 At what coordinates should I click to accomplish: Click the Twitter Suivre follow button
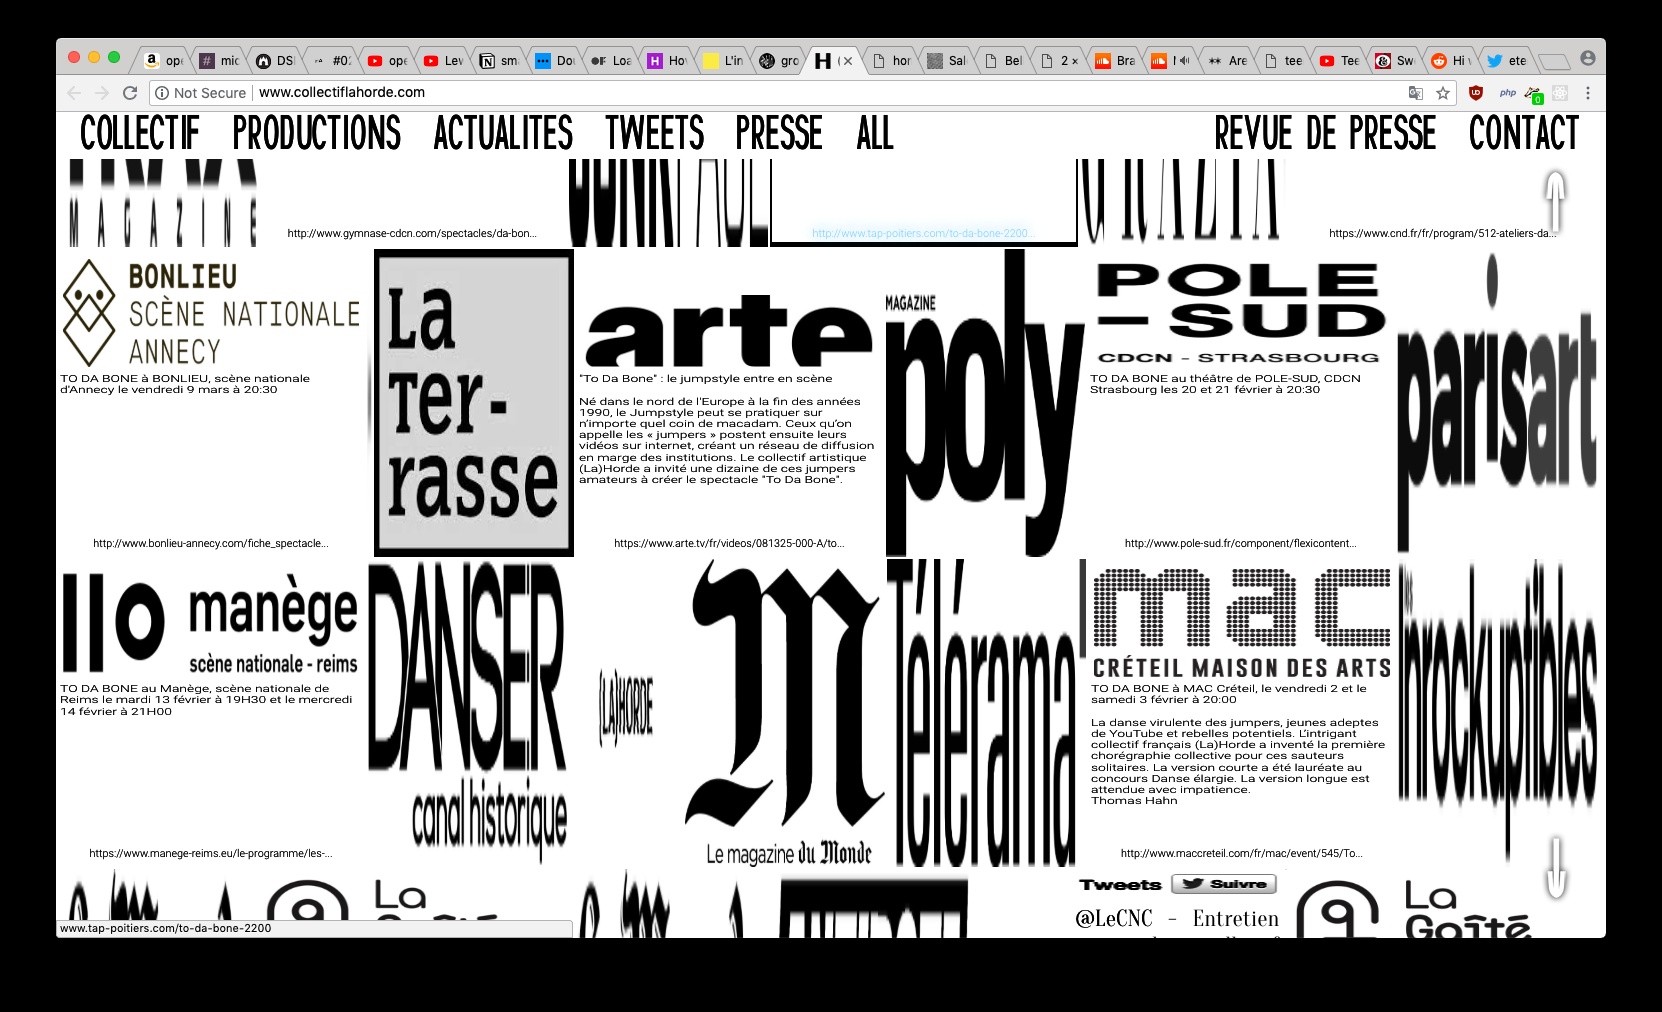pyautogui.click(x=1224, y=884)
